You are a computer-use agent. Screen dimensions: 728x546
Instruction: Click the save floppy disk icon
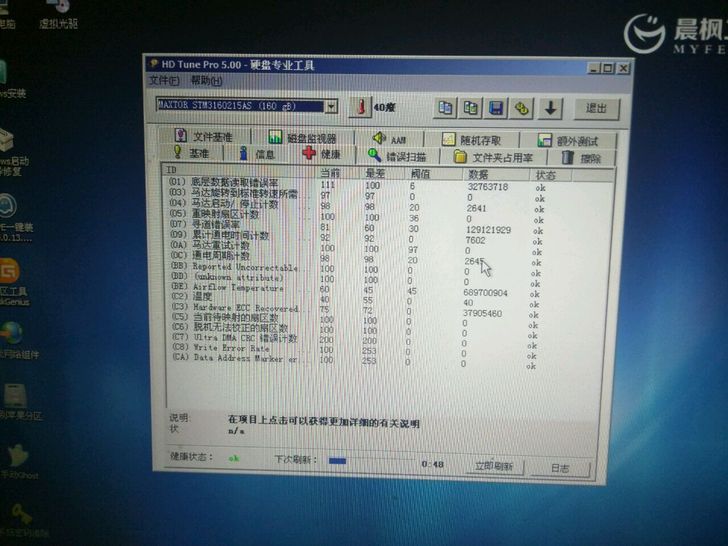tap(496, 109)
